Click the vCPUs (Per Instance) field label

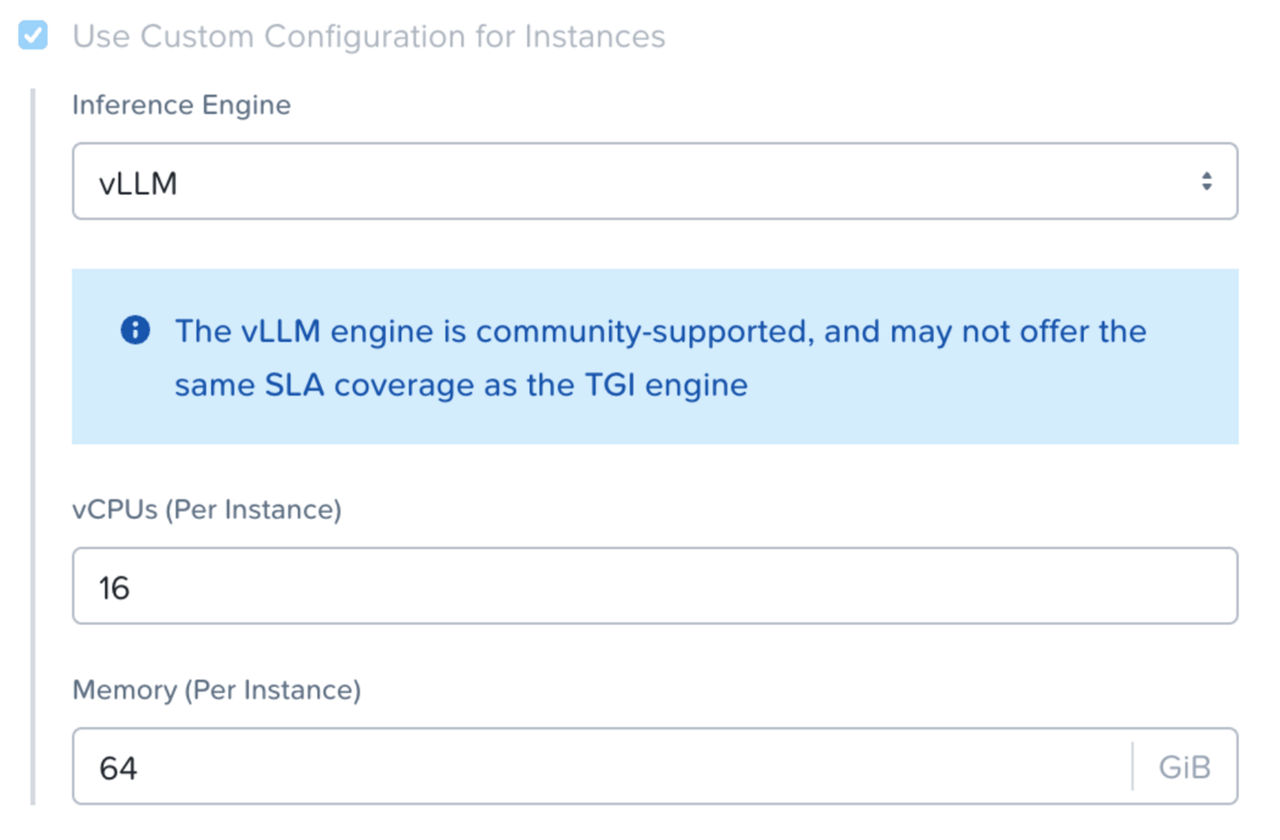[208, 509]
